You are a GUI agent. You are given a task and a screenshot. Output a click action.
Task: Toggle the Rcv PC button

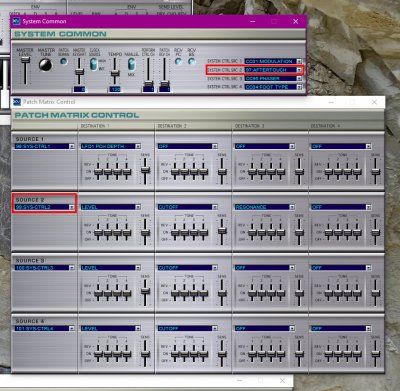(179, 61)
